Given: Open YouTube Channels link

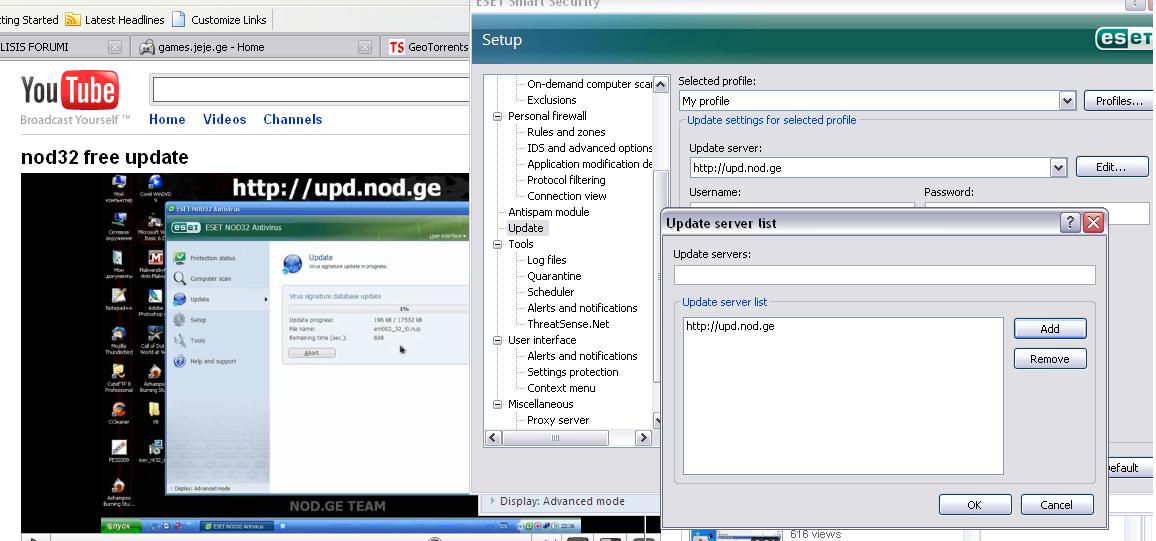Looking at the screenshot, I should point(293,119).
